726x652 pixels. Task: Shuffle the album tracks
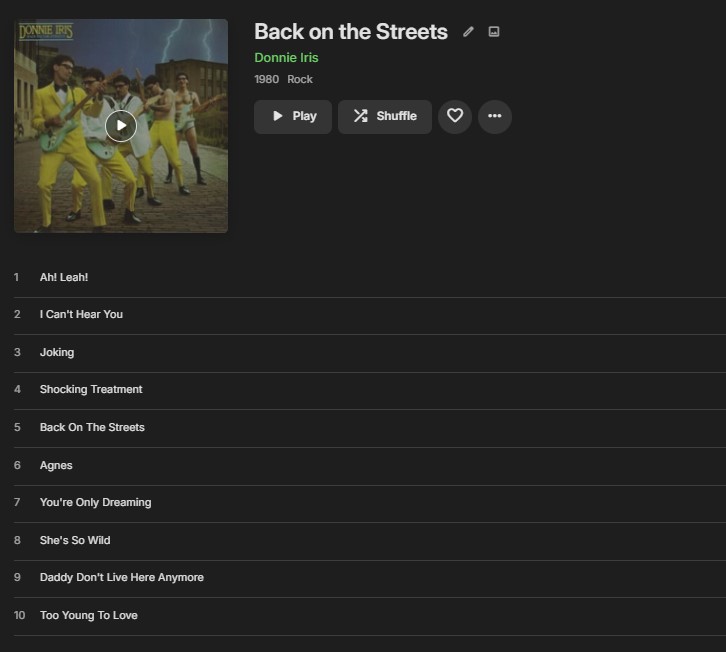click(385, 116)
